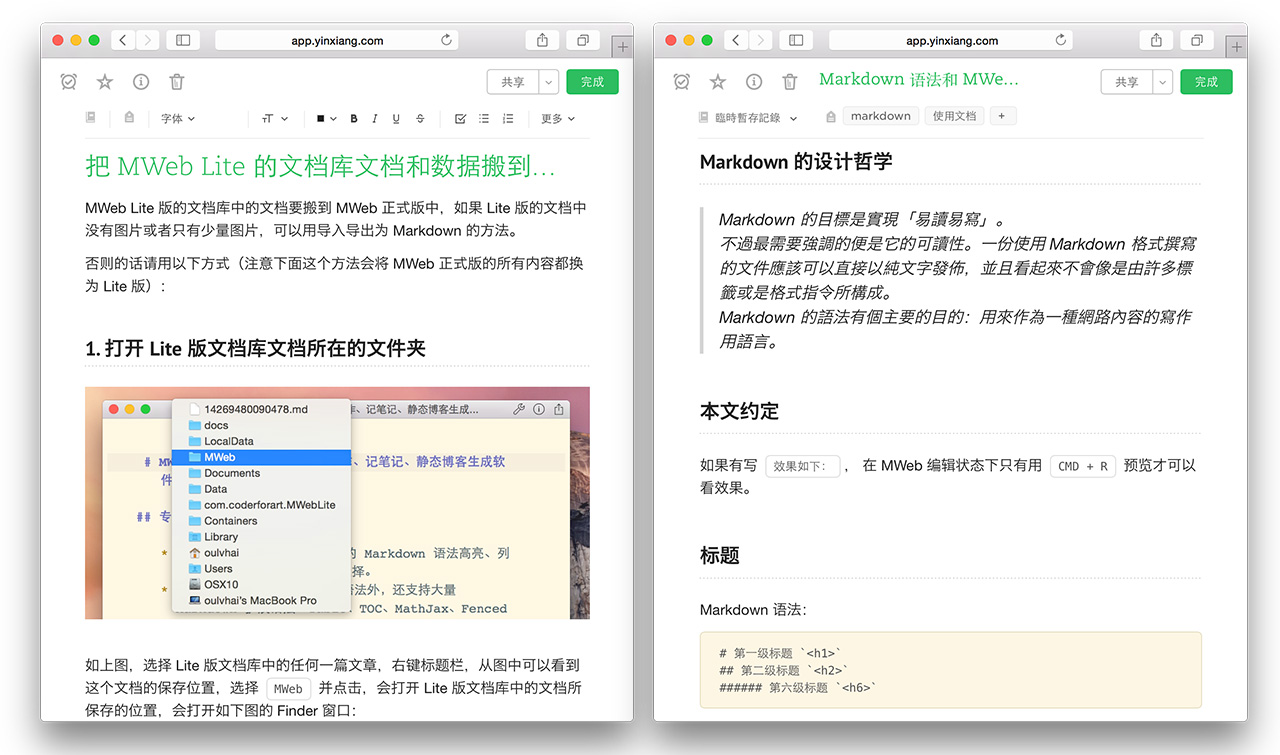Click the 共享 share button on the right note

pos(1127,81)
